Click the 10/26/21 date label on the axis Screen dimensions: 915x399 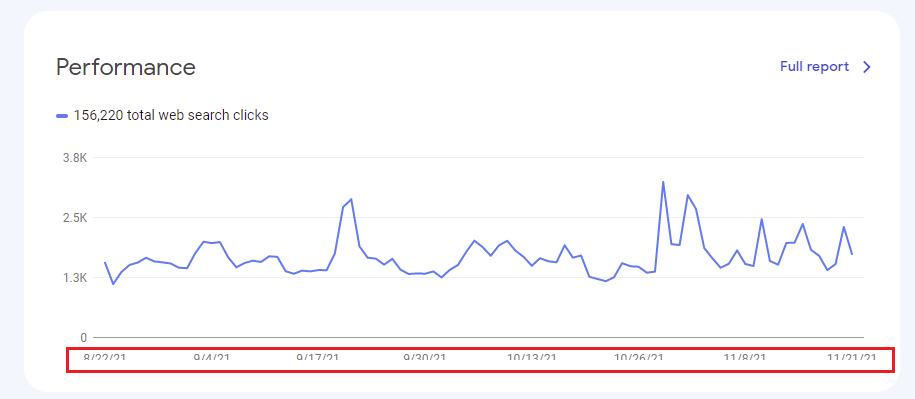pyautogui.click(x=638, y=356)
